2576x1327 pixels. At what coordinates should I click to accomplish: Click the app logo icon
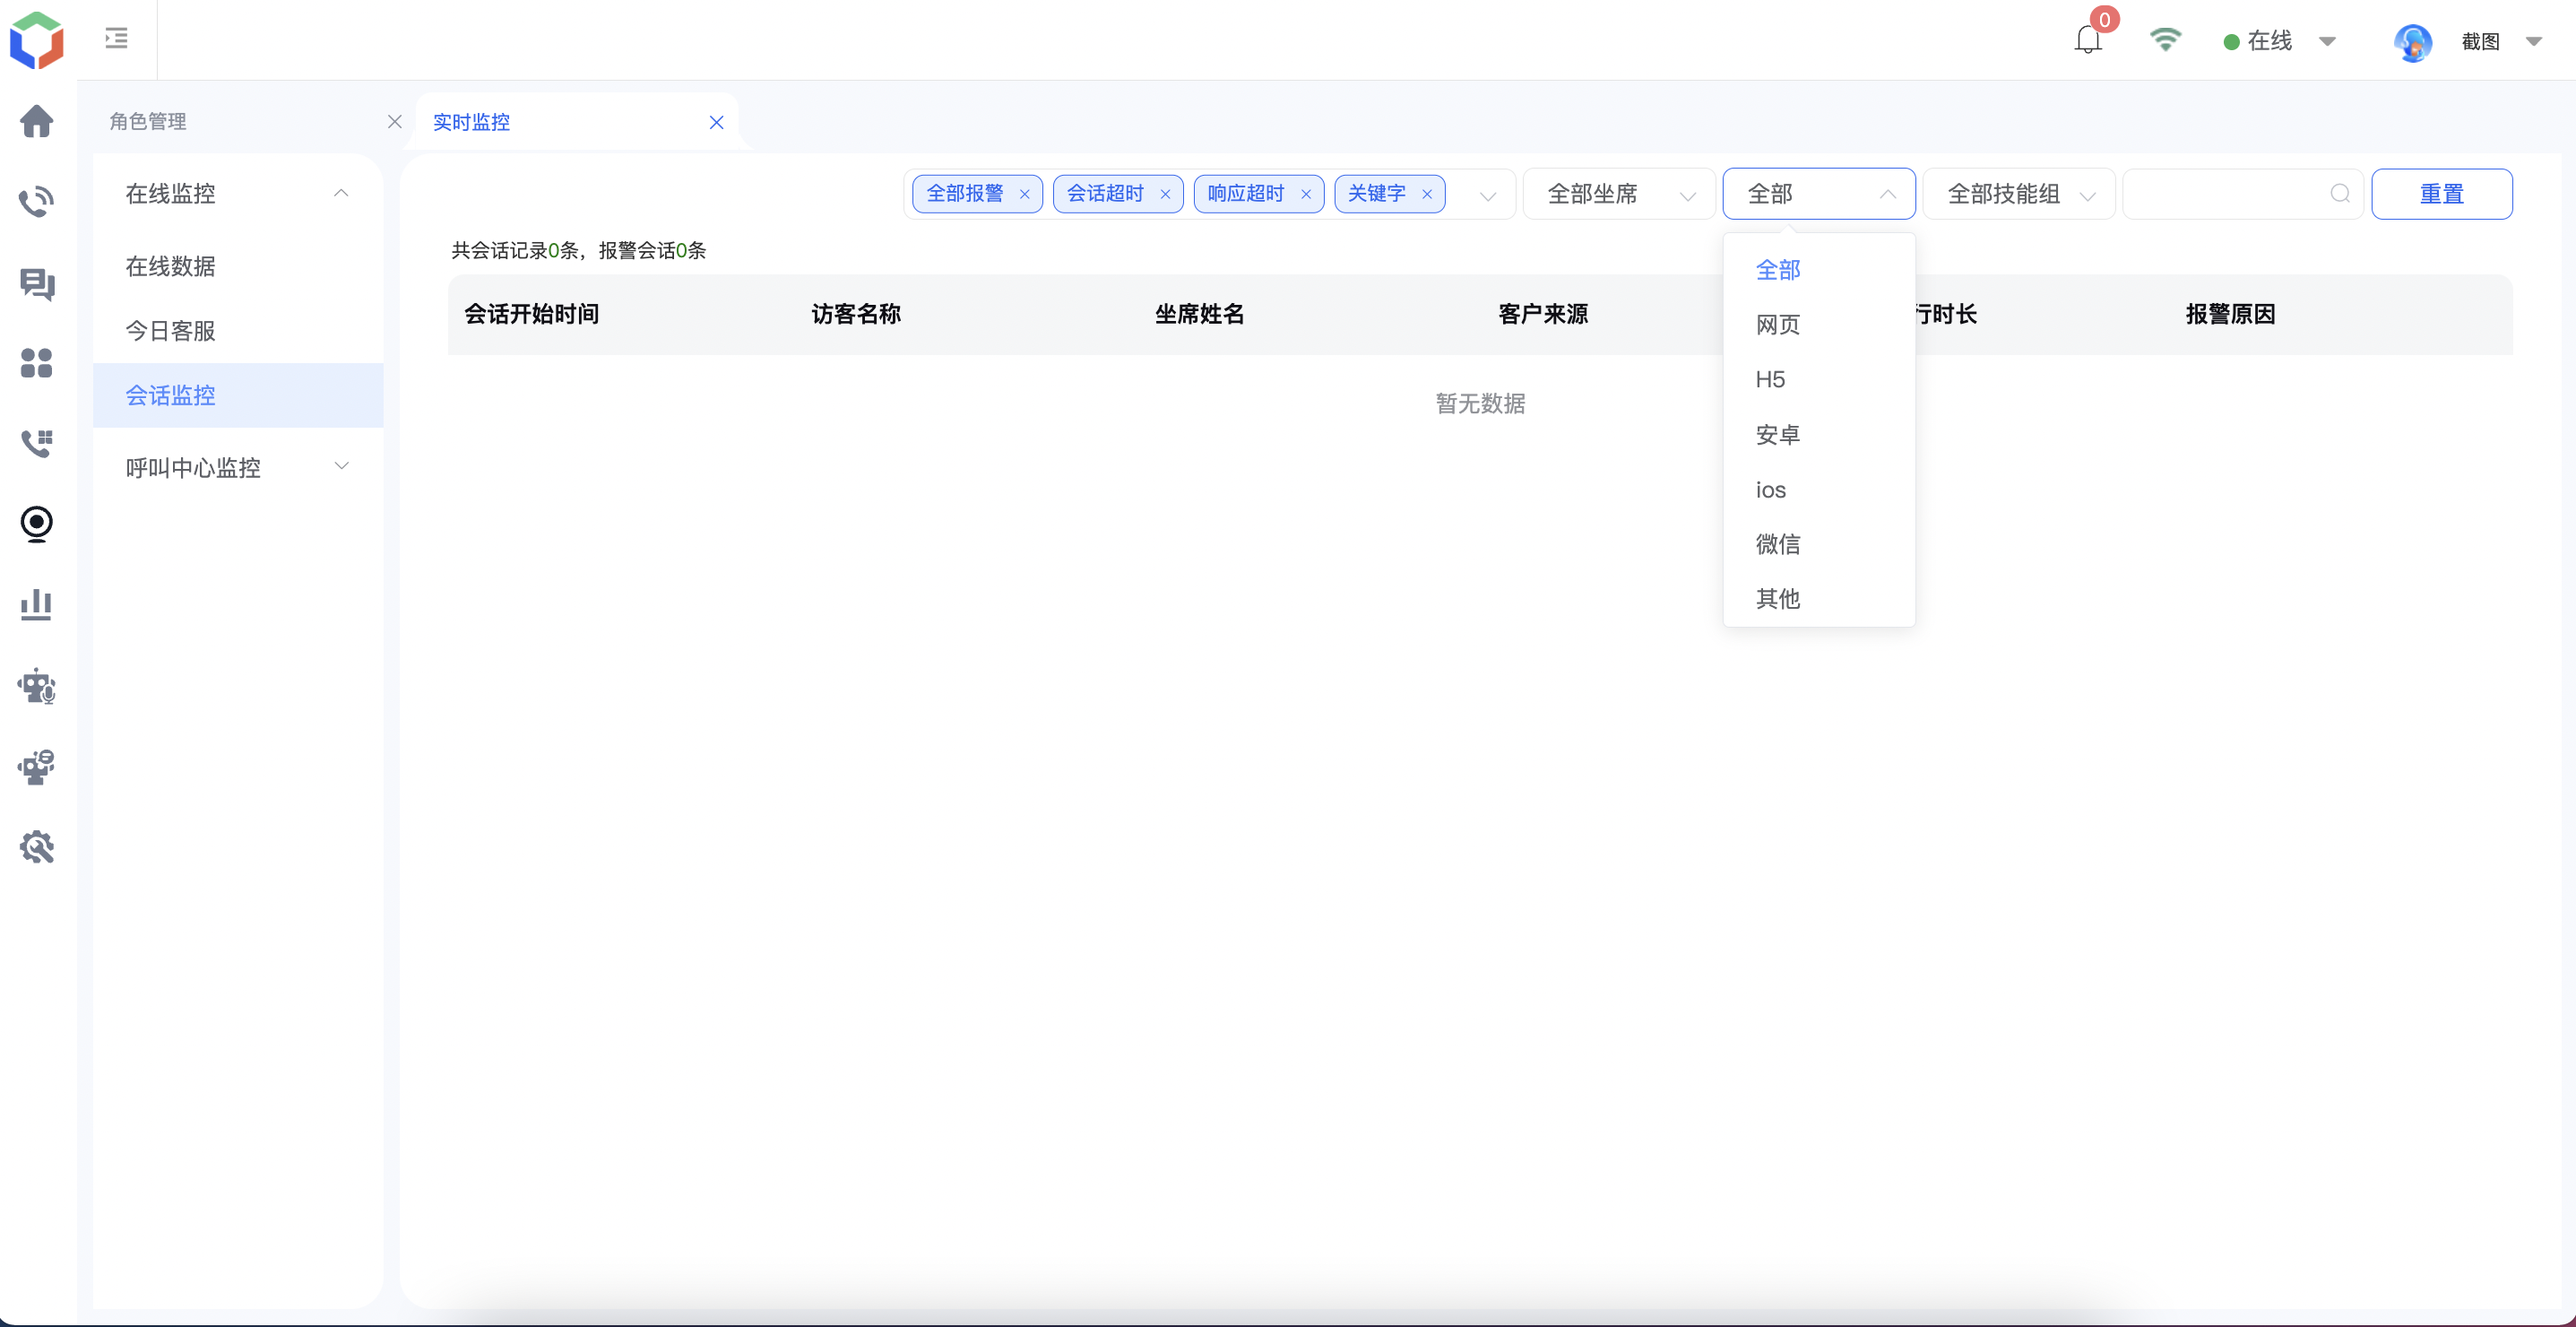pyautogui.click(x=37, y=40)
